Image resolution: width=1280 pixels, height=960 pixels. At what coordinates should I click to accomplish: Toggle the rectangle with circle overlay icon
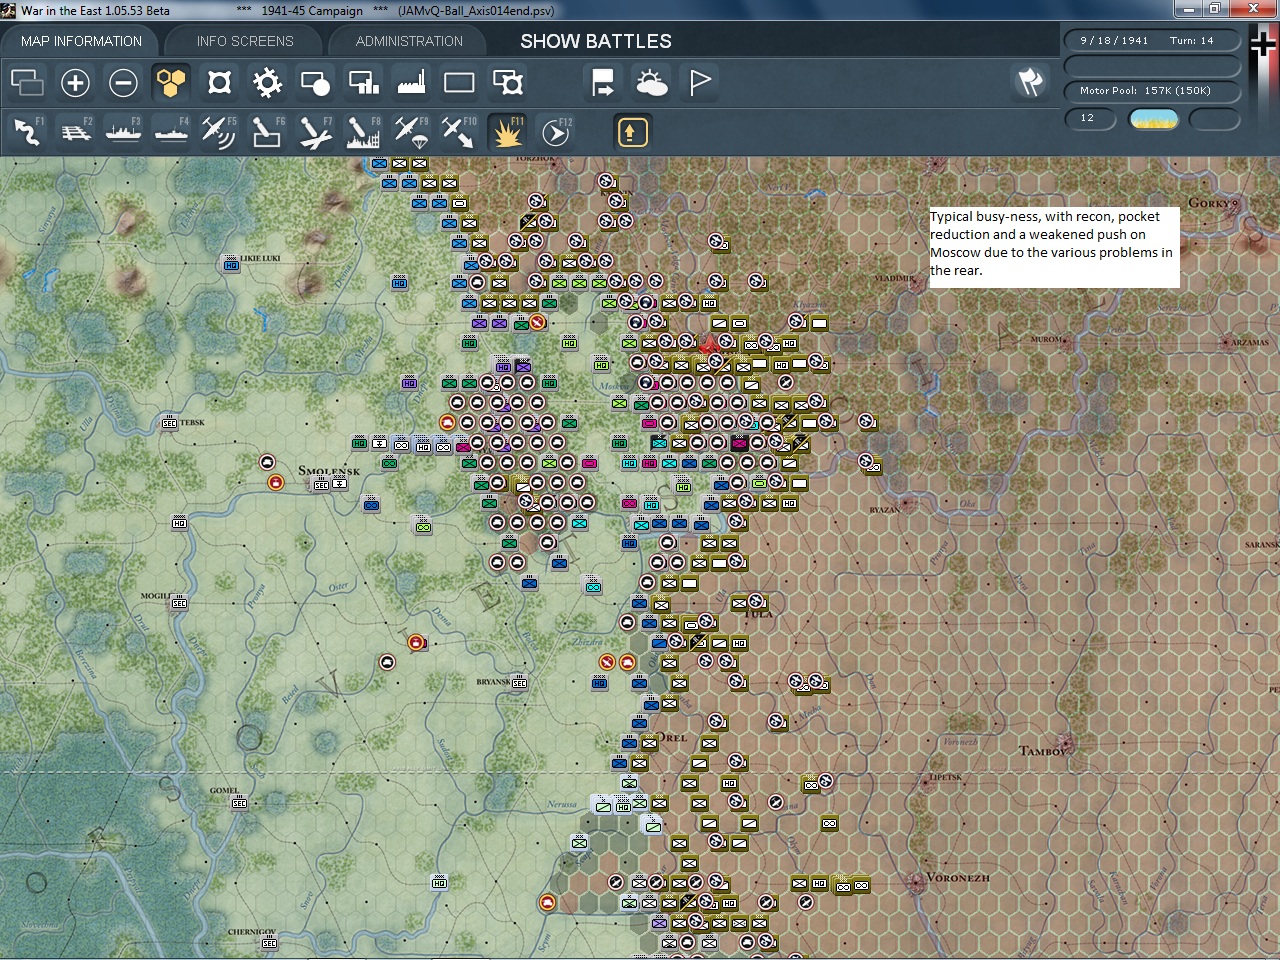pyautogui.click(x=315, y=82)
